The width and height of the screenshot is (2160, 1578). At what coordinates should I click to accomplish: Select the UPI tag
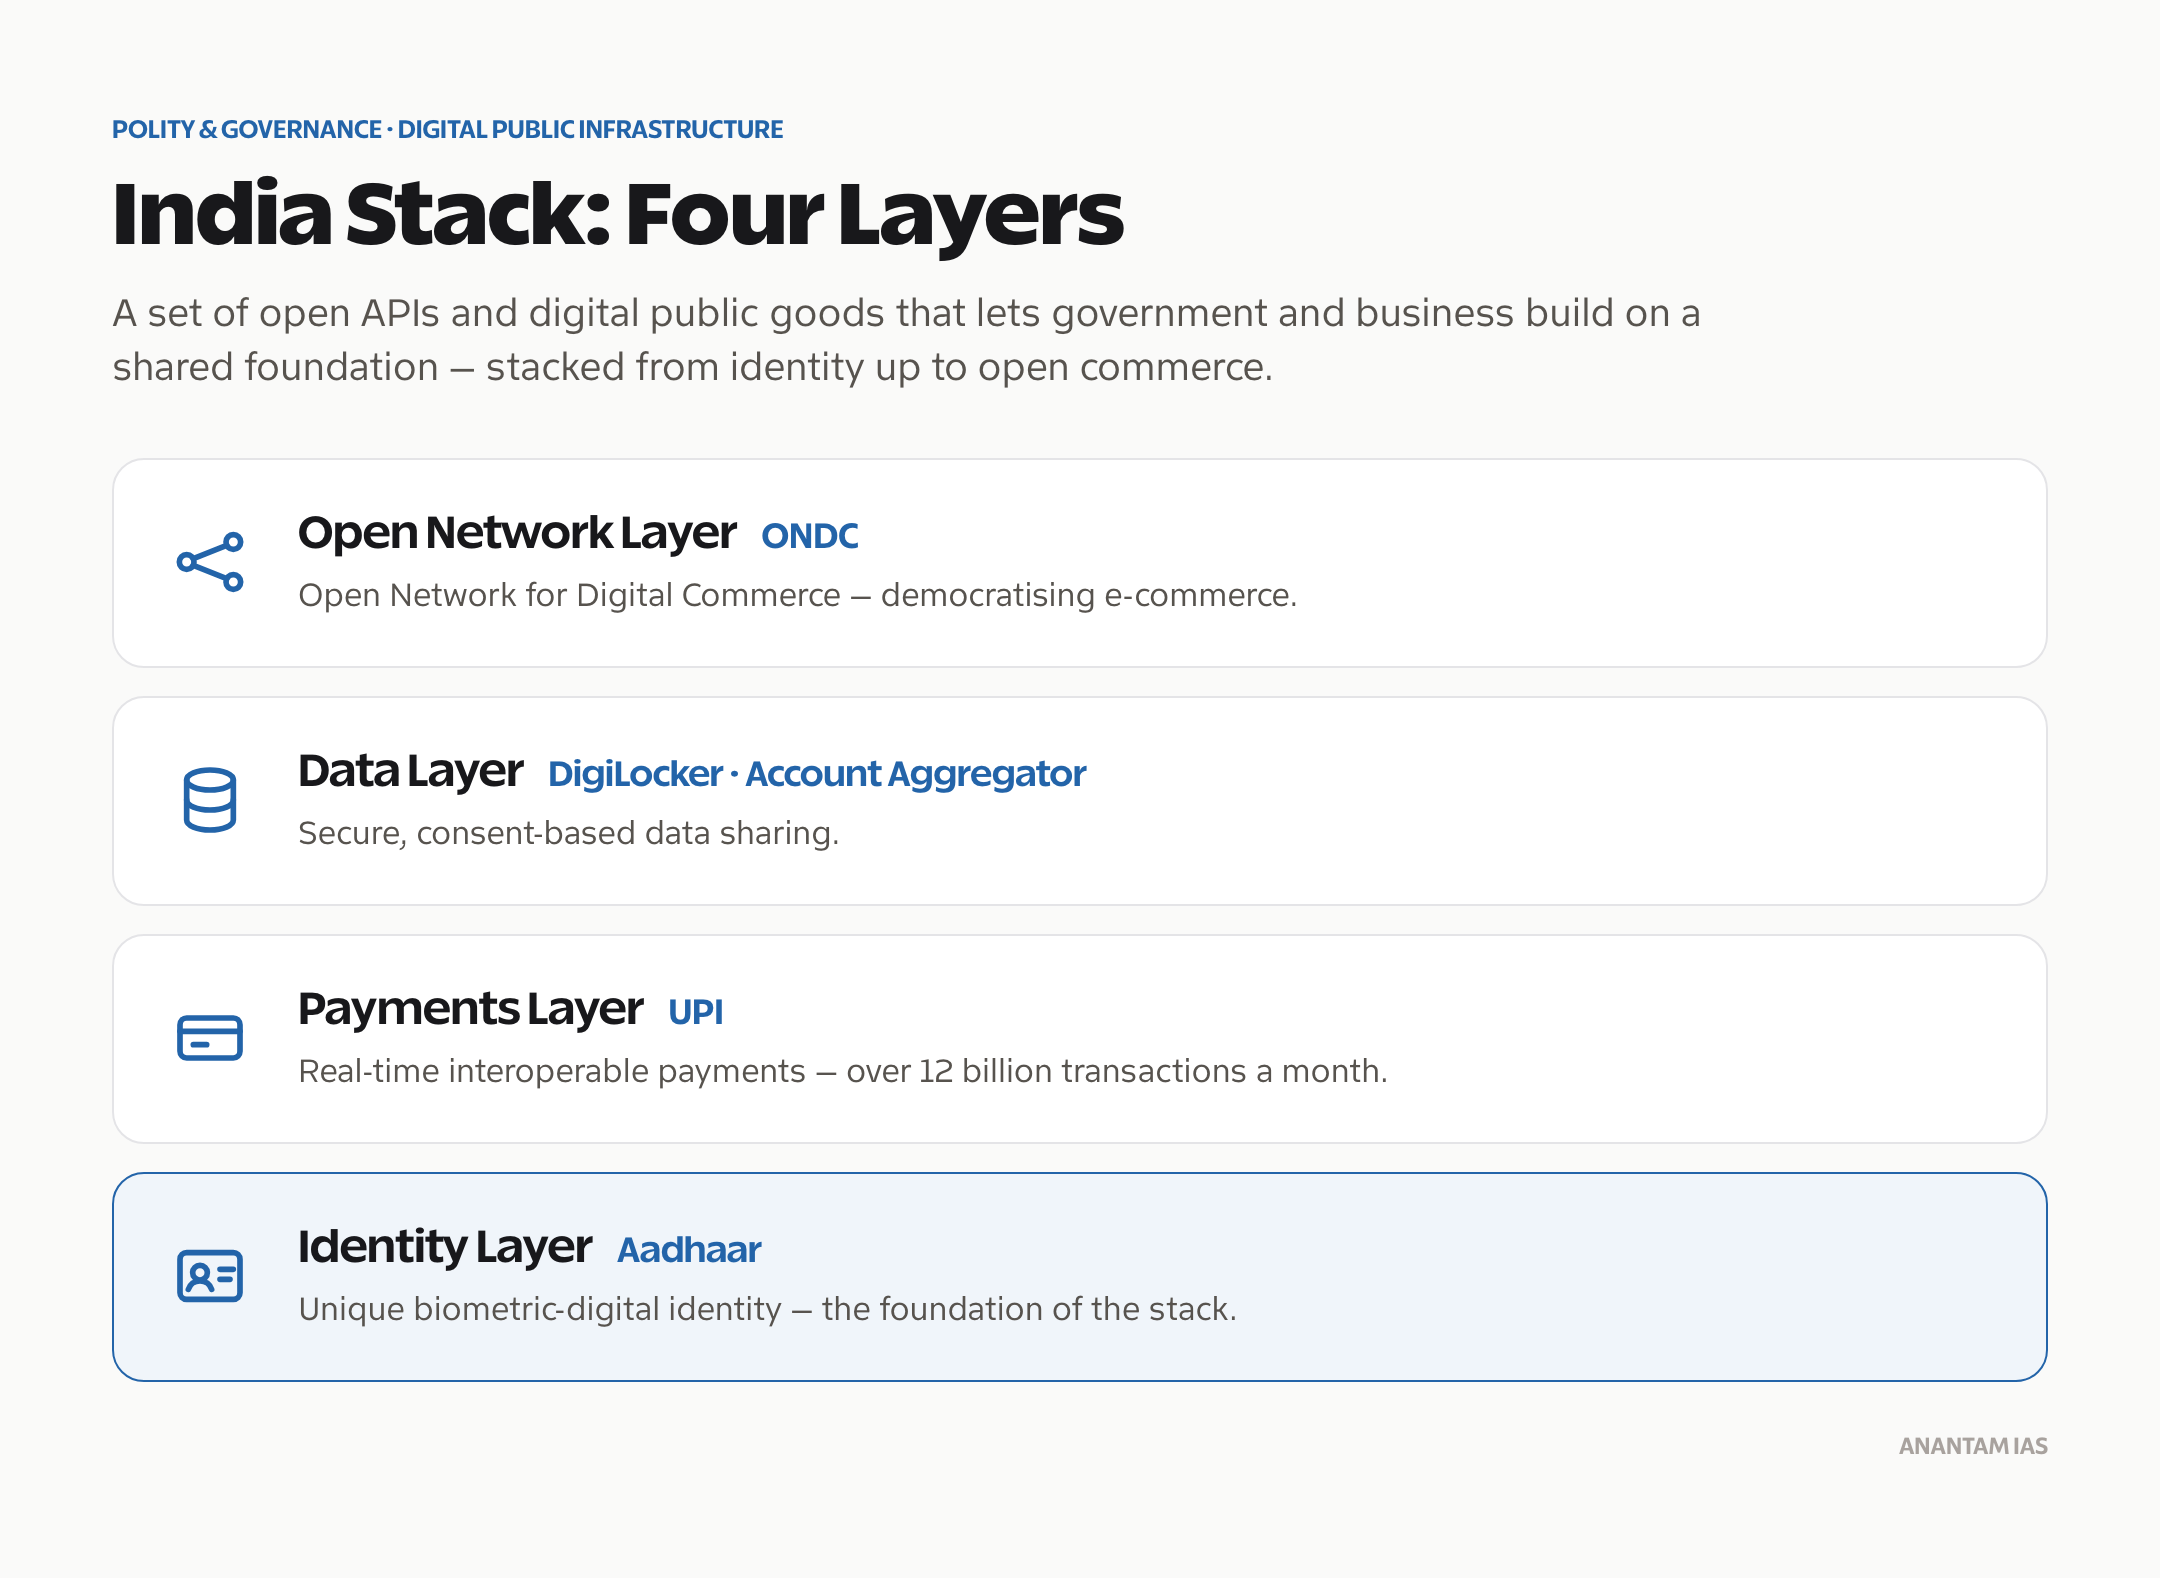(696, 1012)
